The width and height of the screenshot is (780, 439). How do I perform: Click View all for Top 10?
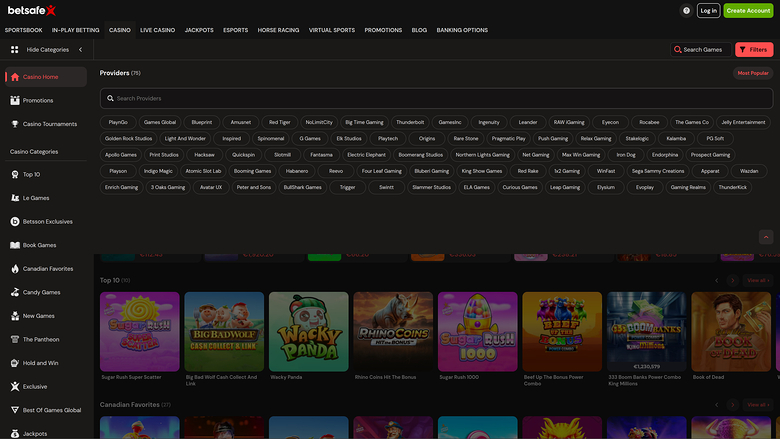[758, 280]
